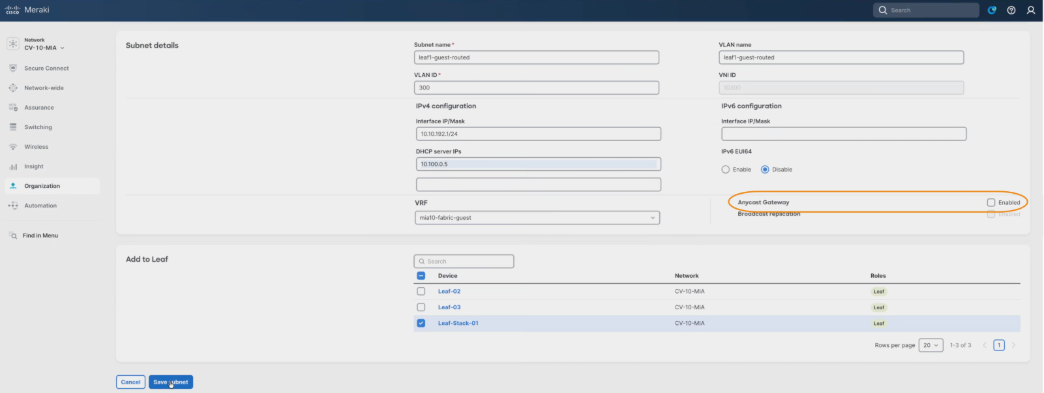Expand the CV-10-MIA network selector

(44, 48)
